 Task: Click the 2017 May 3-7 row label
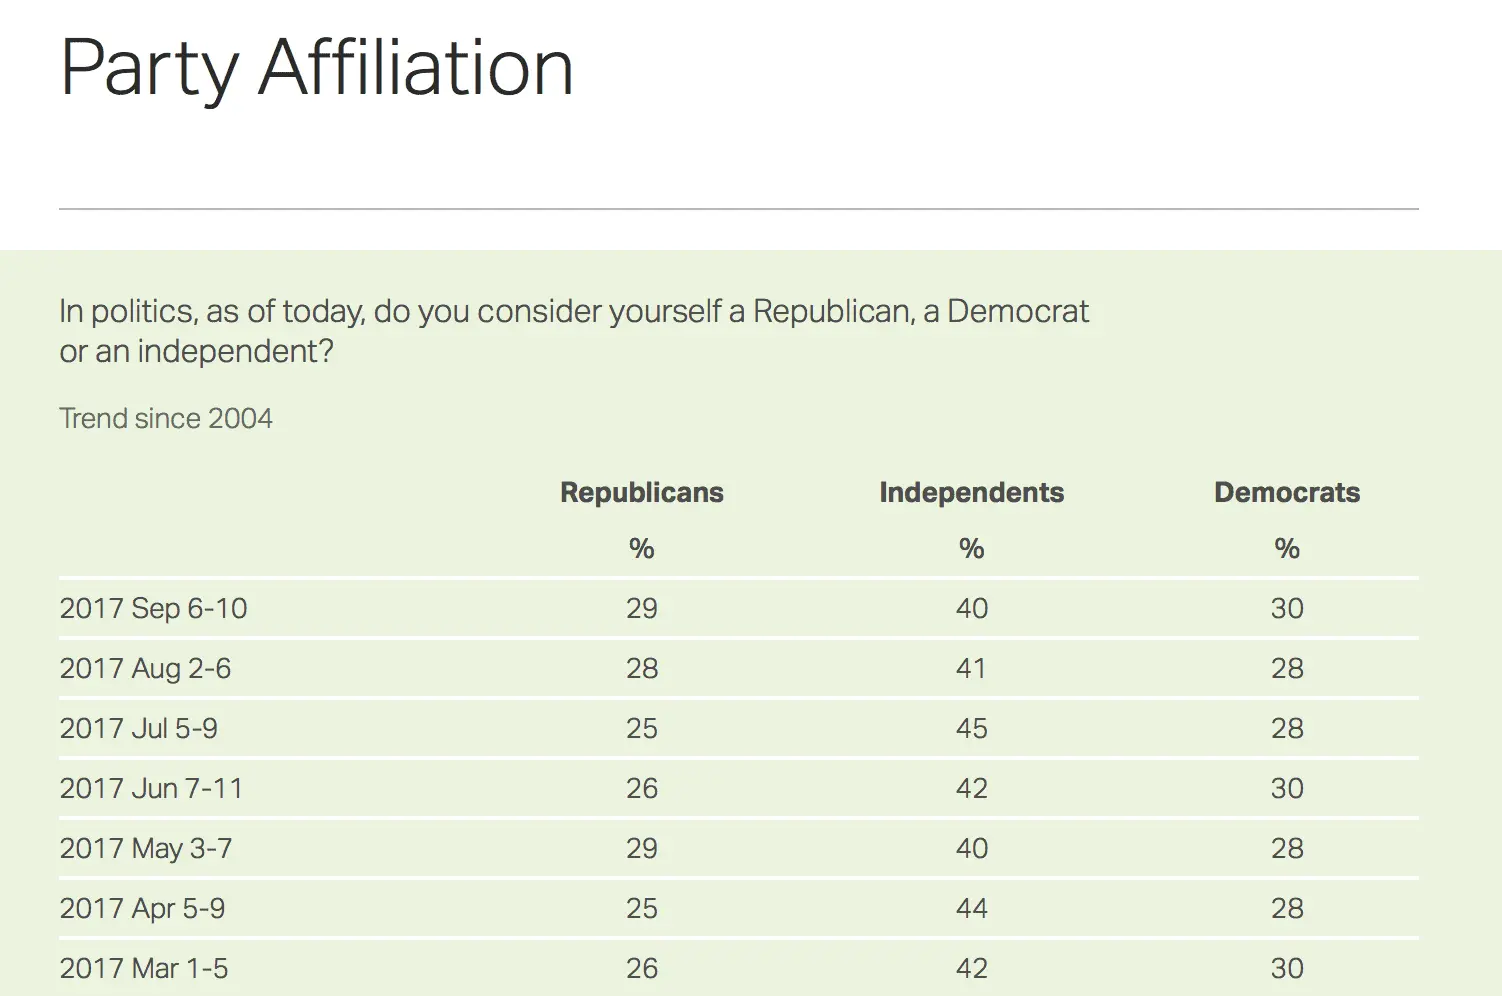(x=146, y=848)
